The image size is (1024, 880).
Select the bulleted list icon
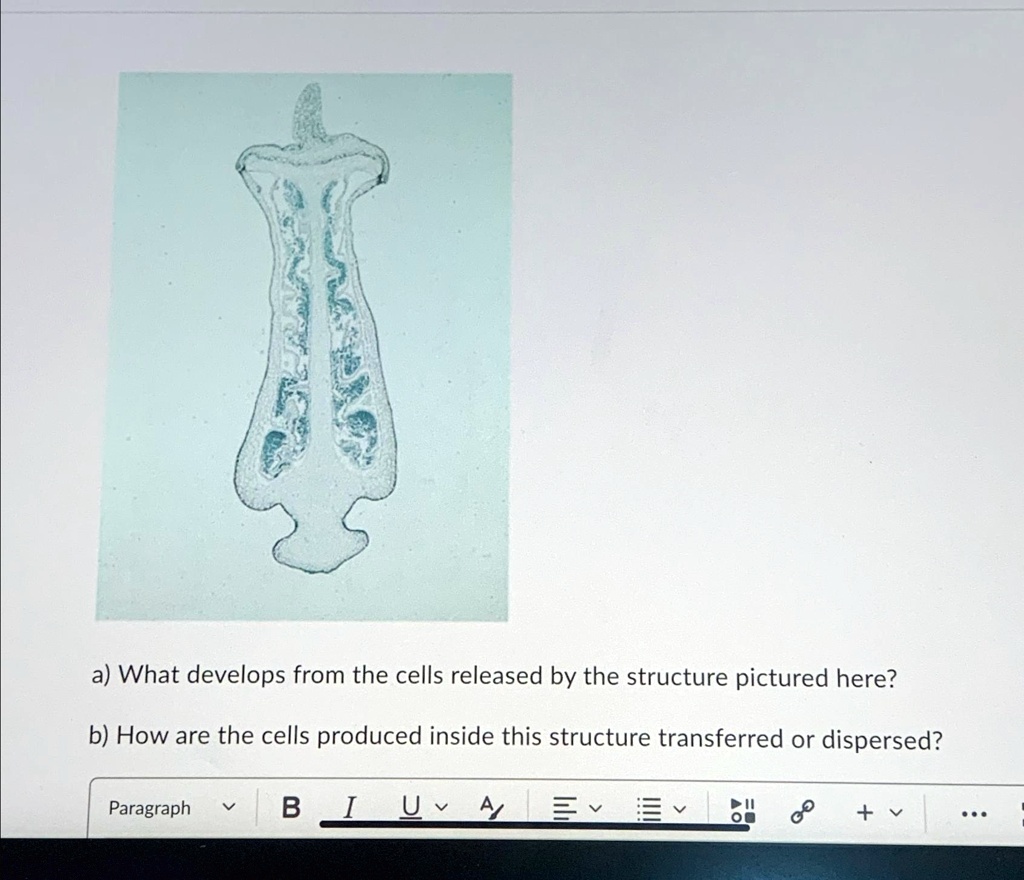pos(650,808)
